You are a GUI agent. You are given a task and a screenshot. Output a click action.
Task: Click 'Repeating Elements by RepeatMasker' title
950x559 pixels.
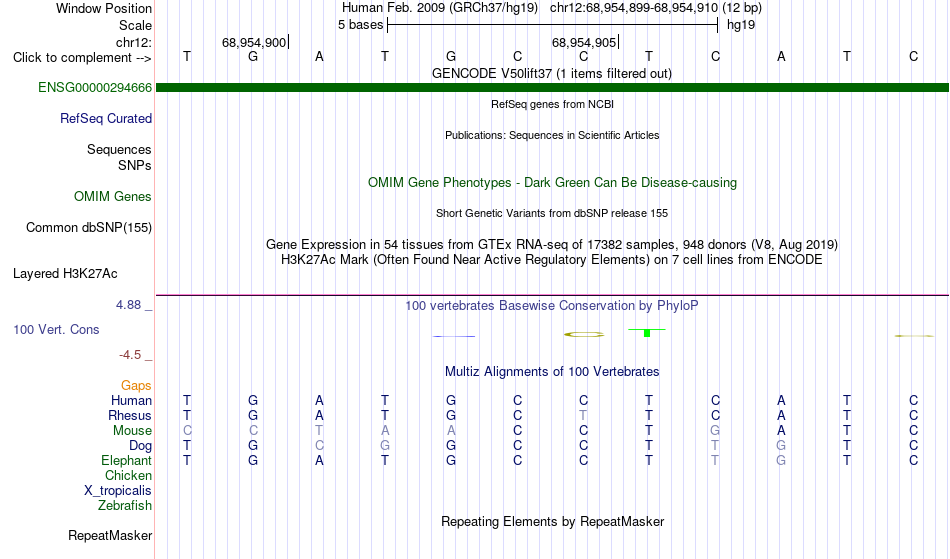pyautogui.click(x=553, y=522)
